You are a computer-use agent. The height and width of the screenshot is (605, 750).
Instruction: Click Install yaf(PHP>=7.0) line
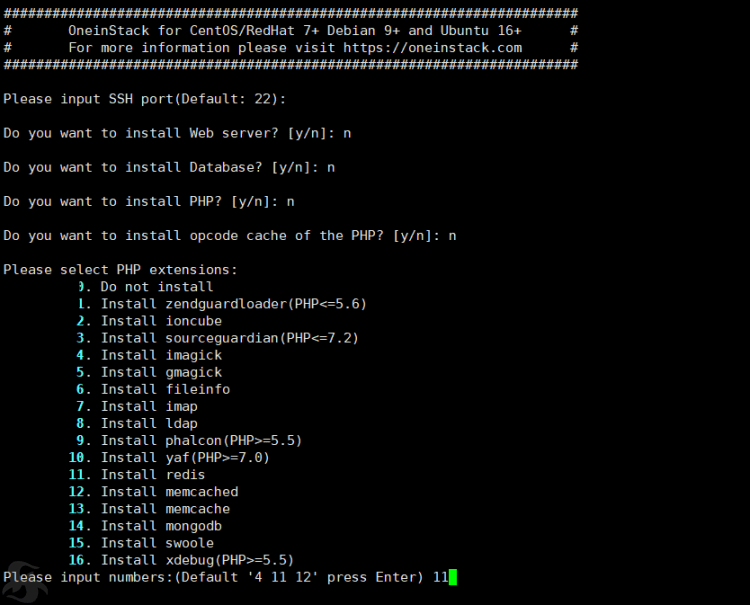(x=169, y=458)
